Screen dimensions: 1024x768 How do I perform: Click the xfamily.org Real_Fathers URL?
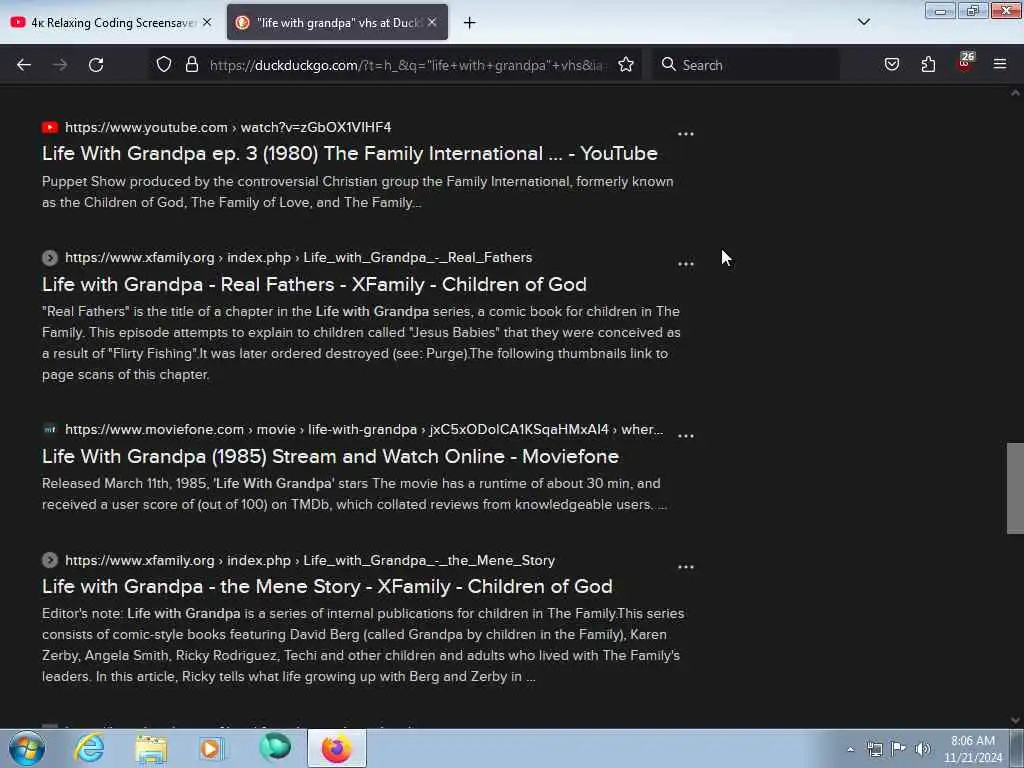pyautogui.click(x=298, y=257)
